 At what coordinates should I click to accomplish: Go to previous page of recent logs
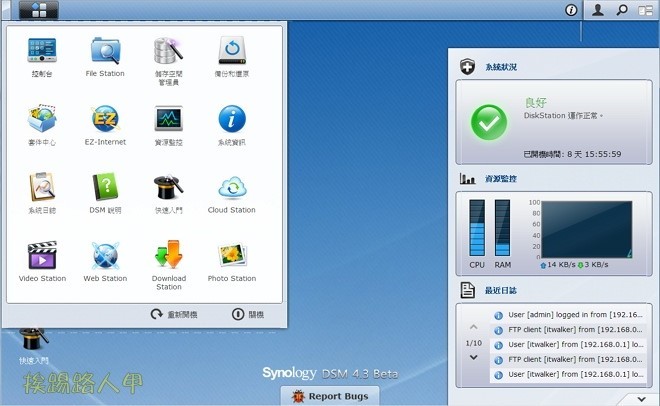[473, 328]
